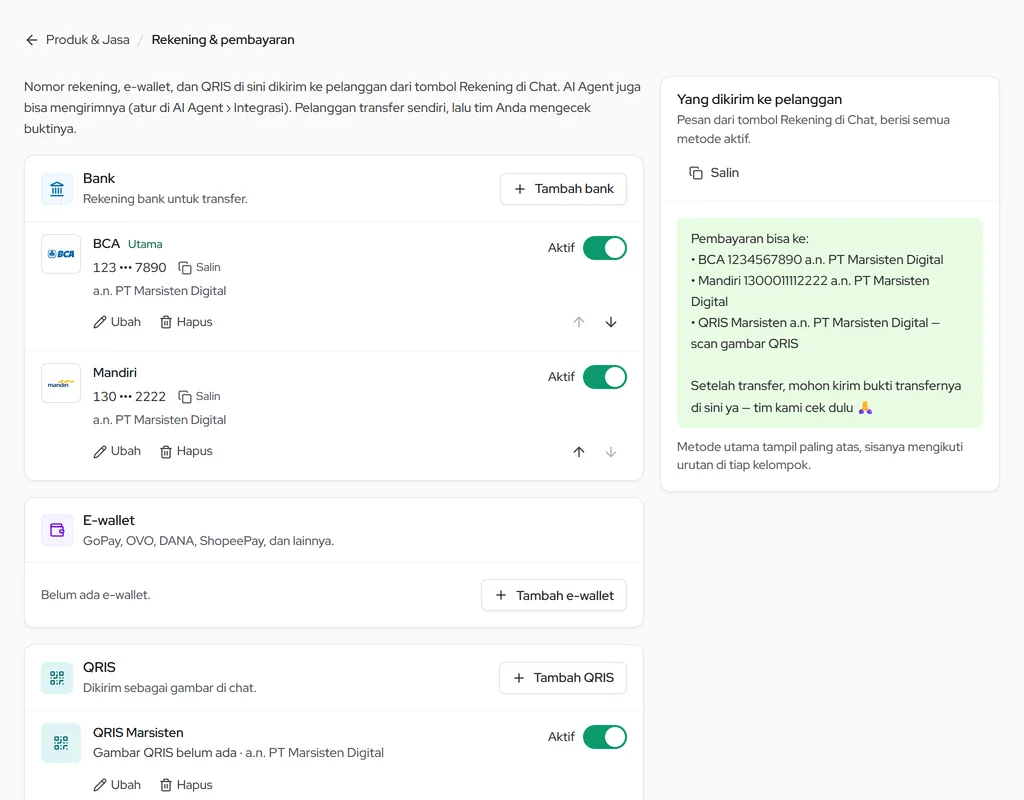Click the green payment message preview
Viewport: 1024px width, 800px height.
pyautogui.click(x=829, y=323)
